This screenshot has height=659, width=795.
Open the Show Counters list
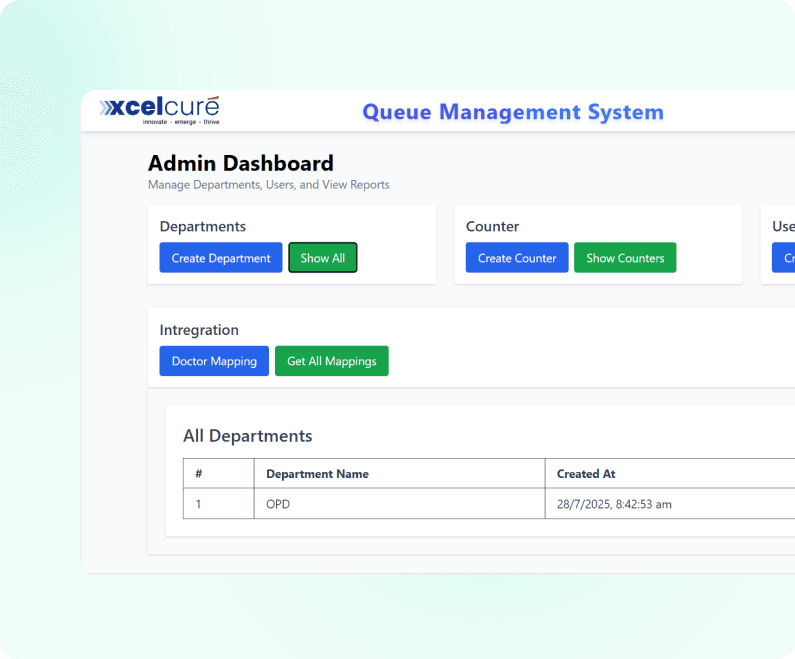[x=625, y=258]
